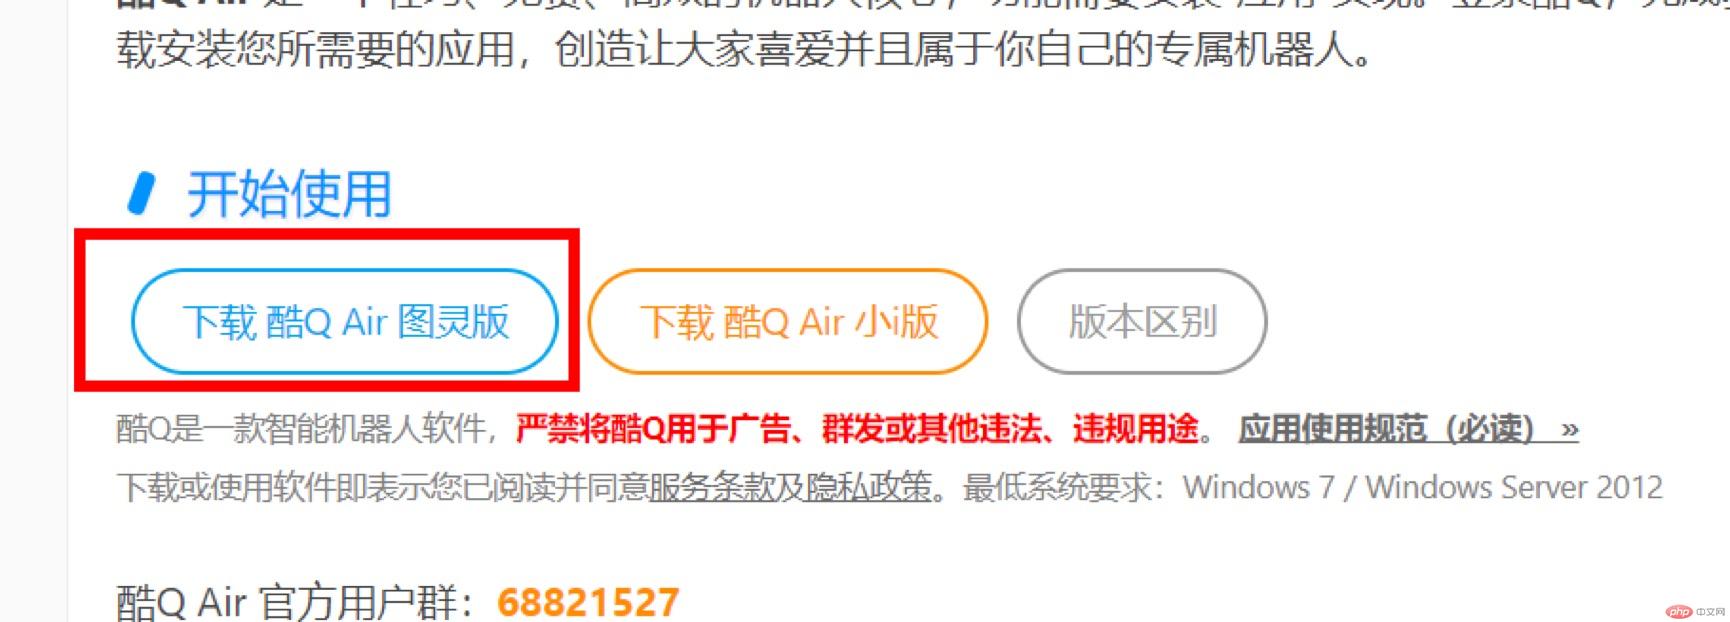
Task: Download 酷Q Air 图灵版
Action: tap(345, 322)
